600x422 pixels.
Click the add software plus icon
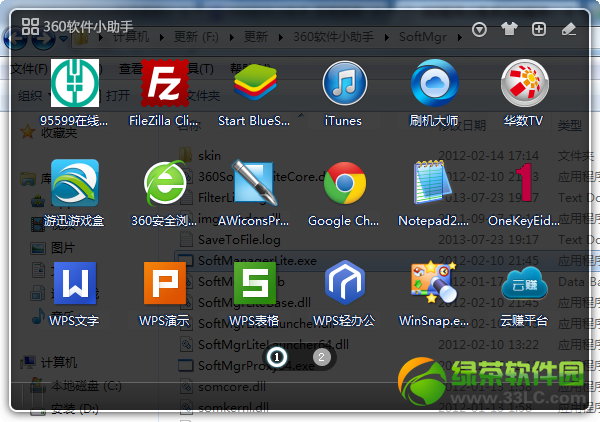(539, 29)
